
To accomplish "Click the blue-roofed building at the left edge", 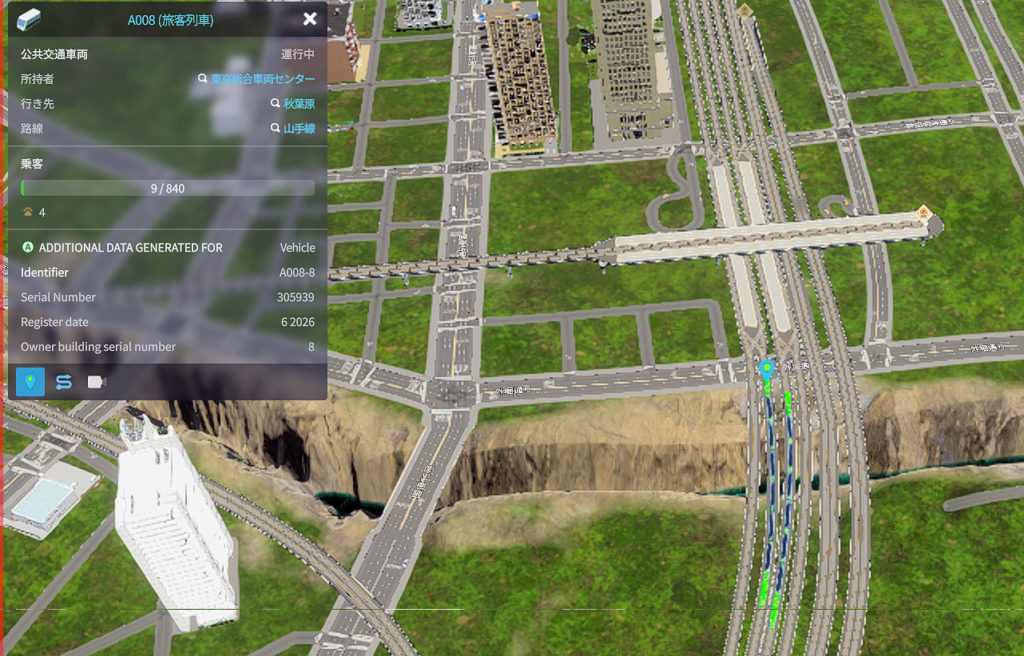I will click(42, 501).
